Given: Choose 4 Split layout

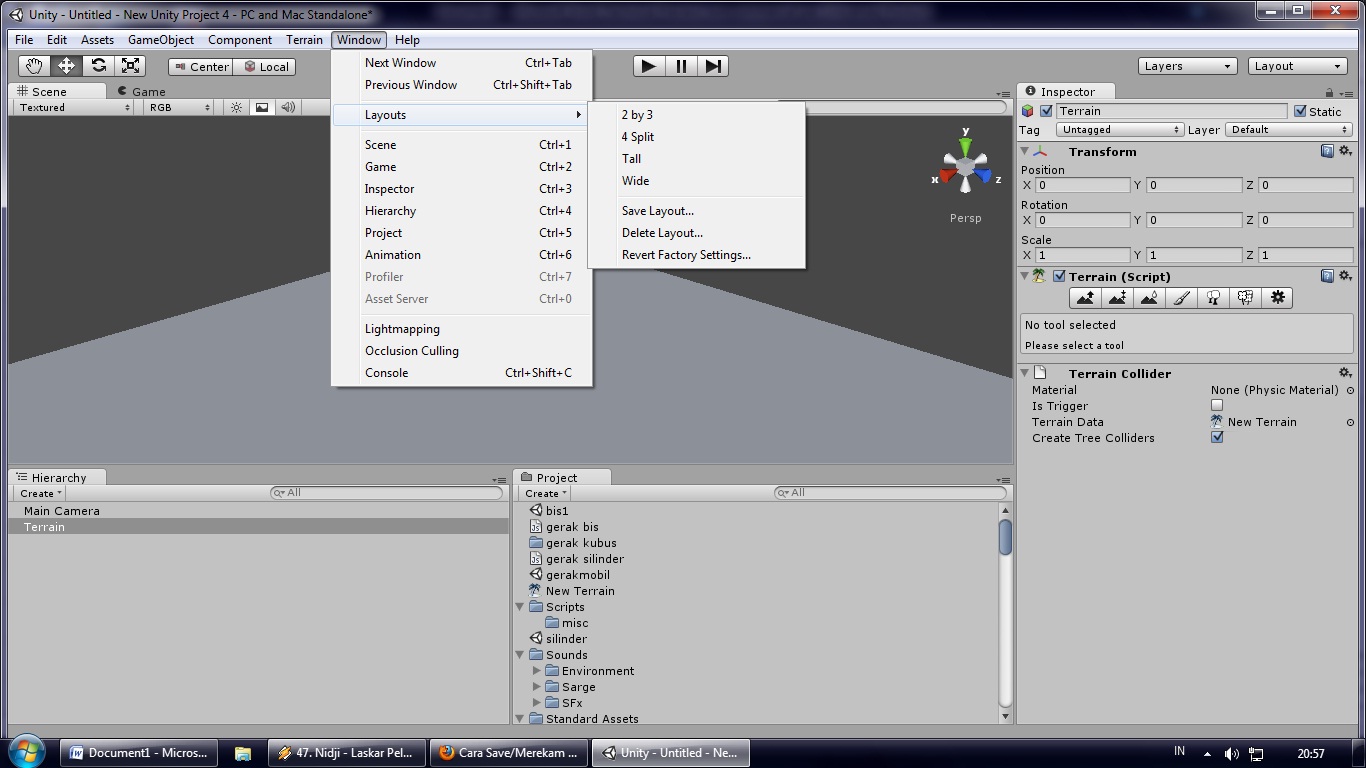Looking at the screenshot, I should 638,137.
